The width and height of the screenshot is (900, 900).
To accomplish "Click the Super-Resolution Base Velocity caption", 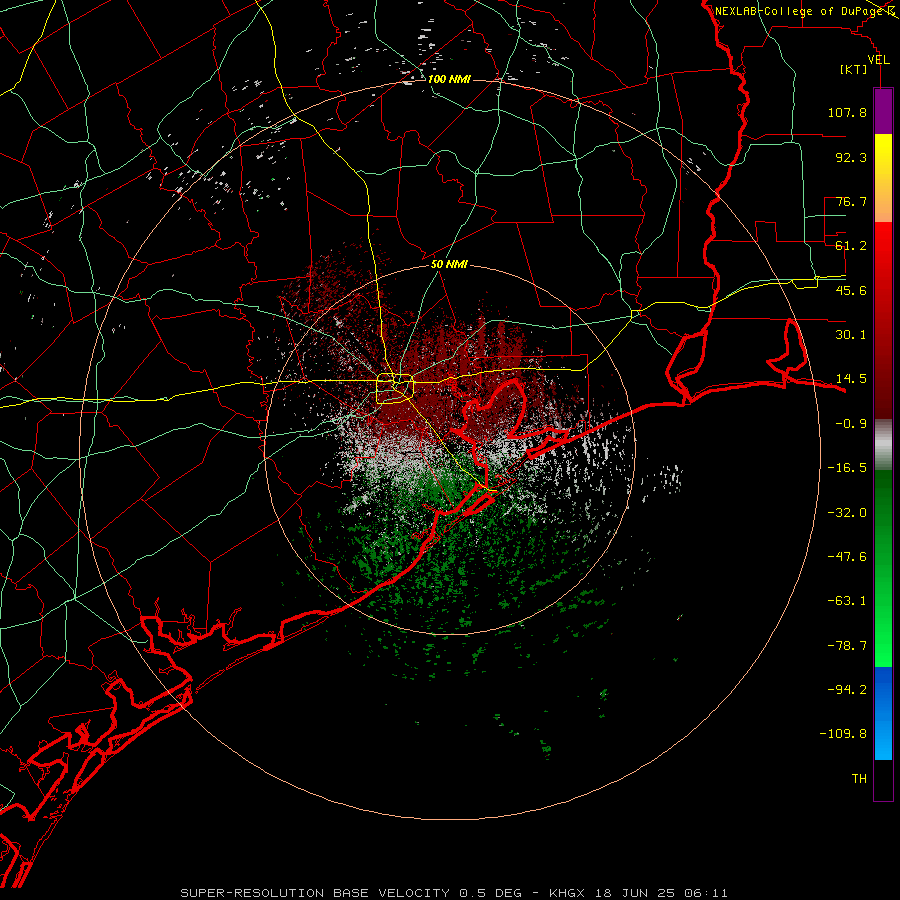I will [454, 893].
